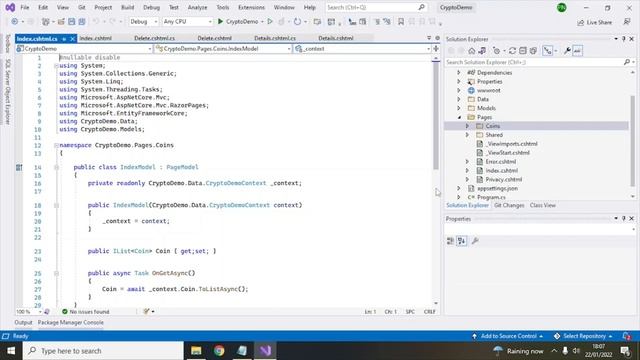Viewport: 640px width, 360px height.
Task: Expand the Coins folder in Solution Explorer
Action: [x=467, y=126]
